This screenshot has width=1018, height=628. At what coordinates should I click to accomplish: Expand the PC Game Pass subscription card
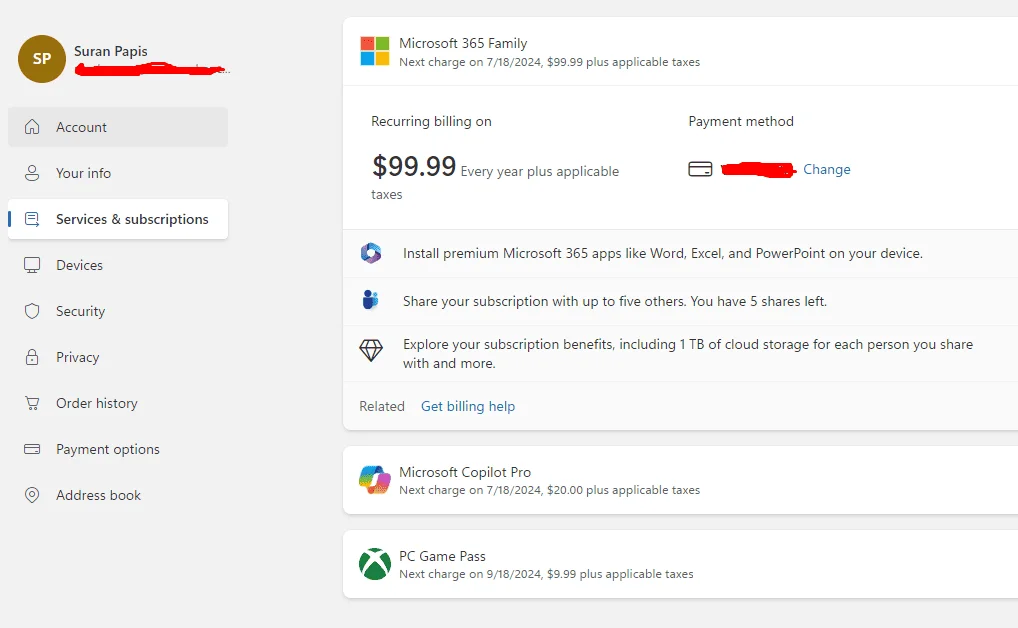coord(680,564)
